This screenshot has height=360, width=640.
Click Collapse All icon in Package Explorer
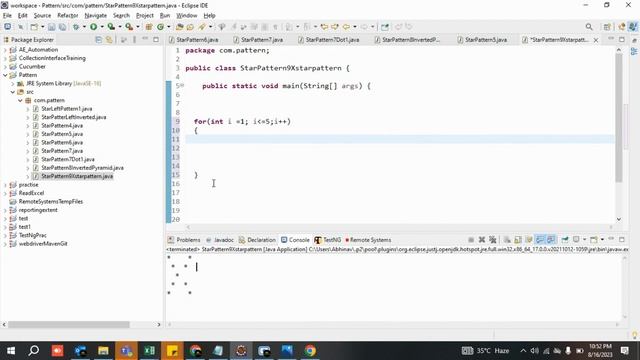99,40
